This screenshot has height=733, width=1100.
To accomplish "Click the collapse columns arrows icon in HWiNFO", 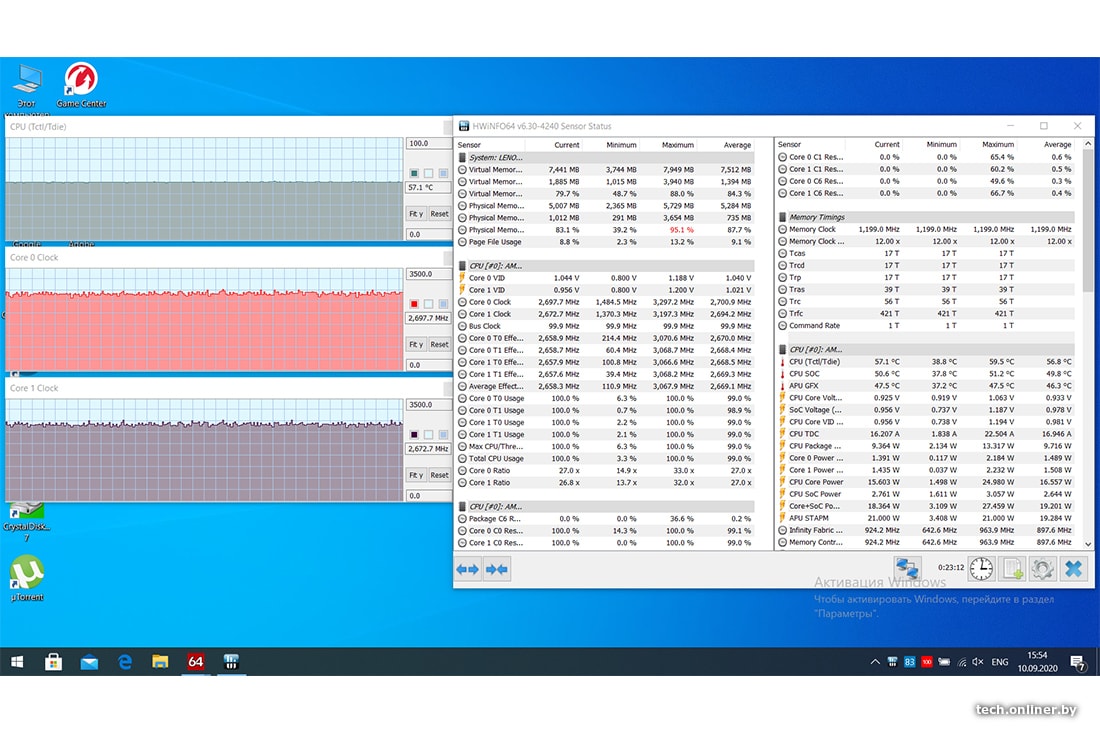I will click(x=497, y=569).
